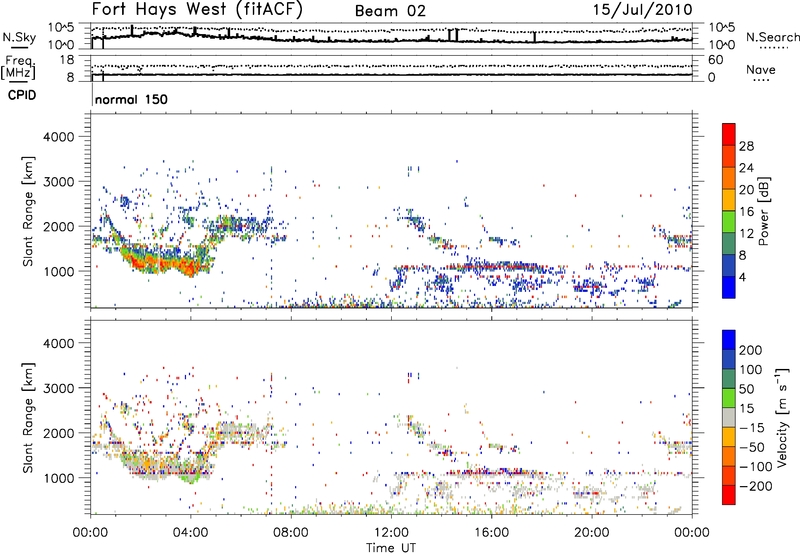
Task: Click the 'Slant Range [km]' label of the velocity panel
Action: point(28,417)
